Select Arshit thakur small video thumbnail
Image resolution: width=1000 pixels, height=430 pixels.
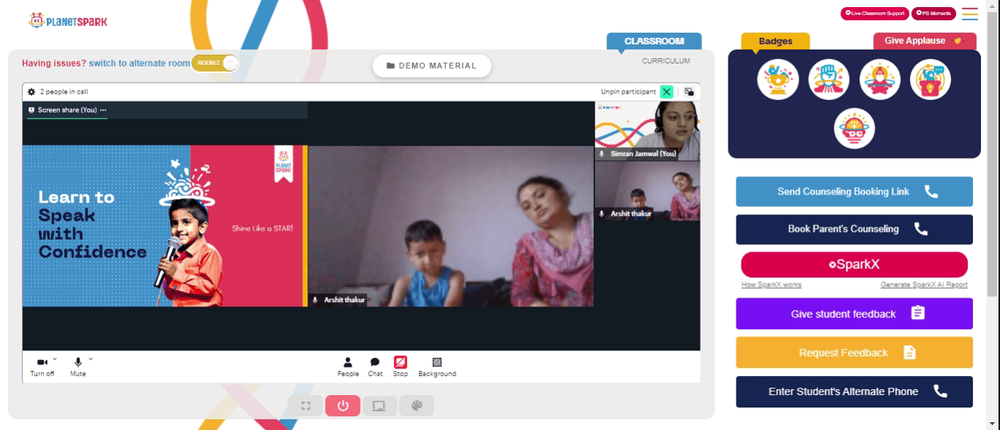tap(647, 191)
